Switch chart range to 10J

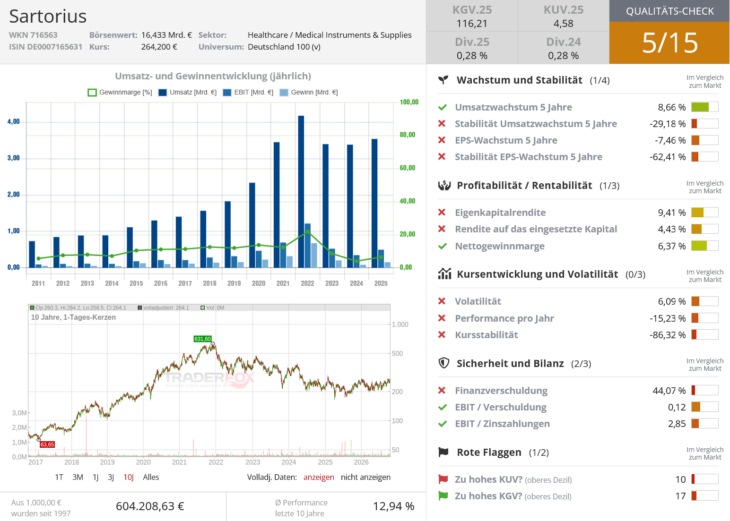(x=128, y=477)
